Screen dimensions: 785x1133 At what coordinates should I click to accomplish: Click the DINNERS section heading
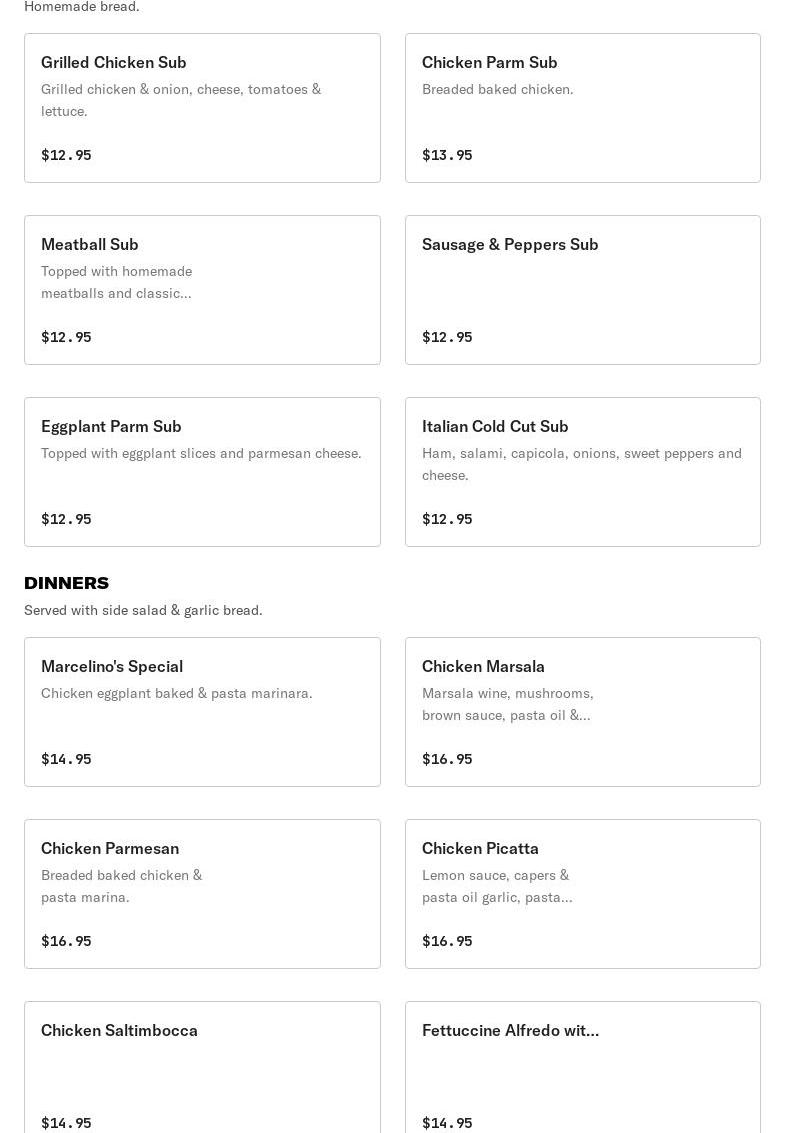(x=66, y=583)
